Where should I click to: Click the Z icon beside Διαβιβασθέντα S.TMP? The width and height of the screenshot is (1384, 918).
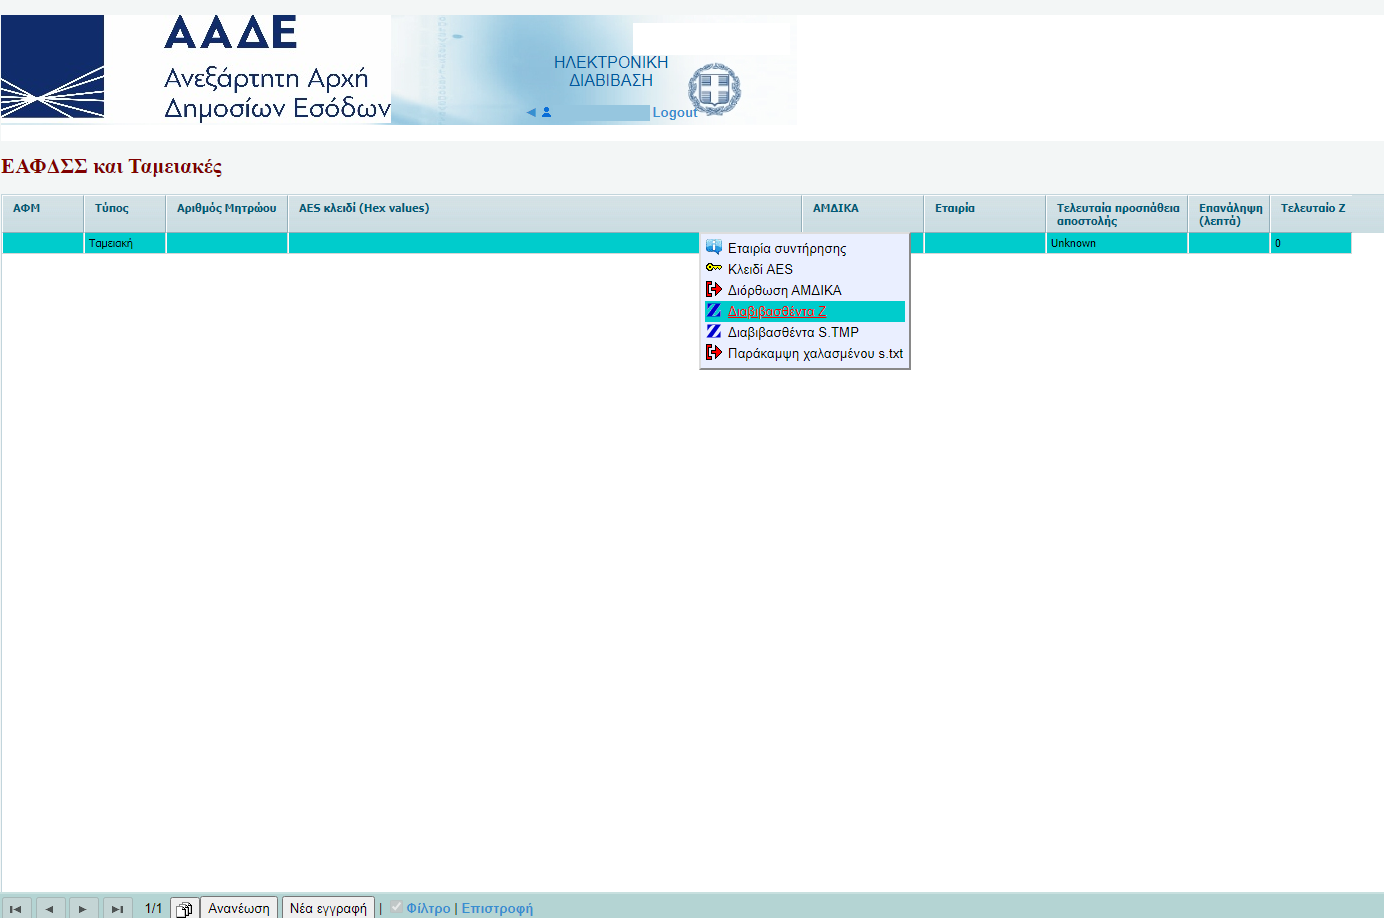pyautogui.click(x=713, y=331)
